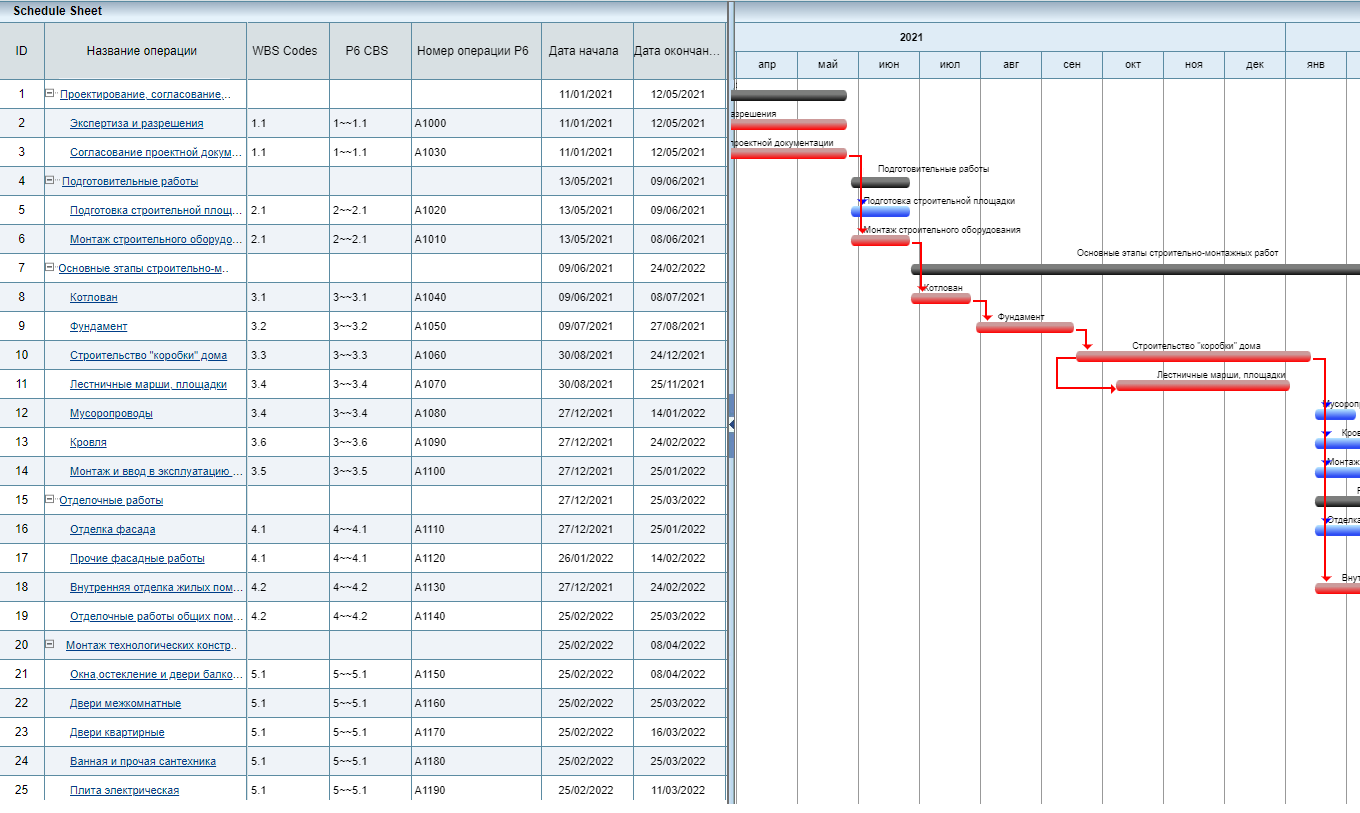Click the 'сен' month header in the timeline
1360x813 pixels.
[x=1071, y=64]
